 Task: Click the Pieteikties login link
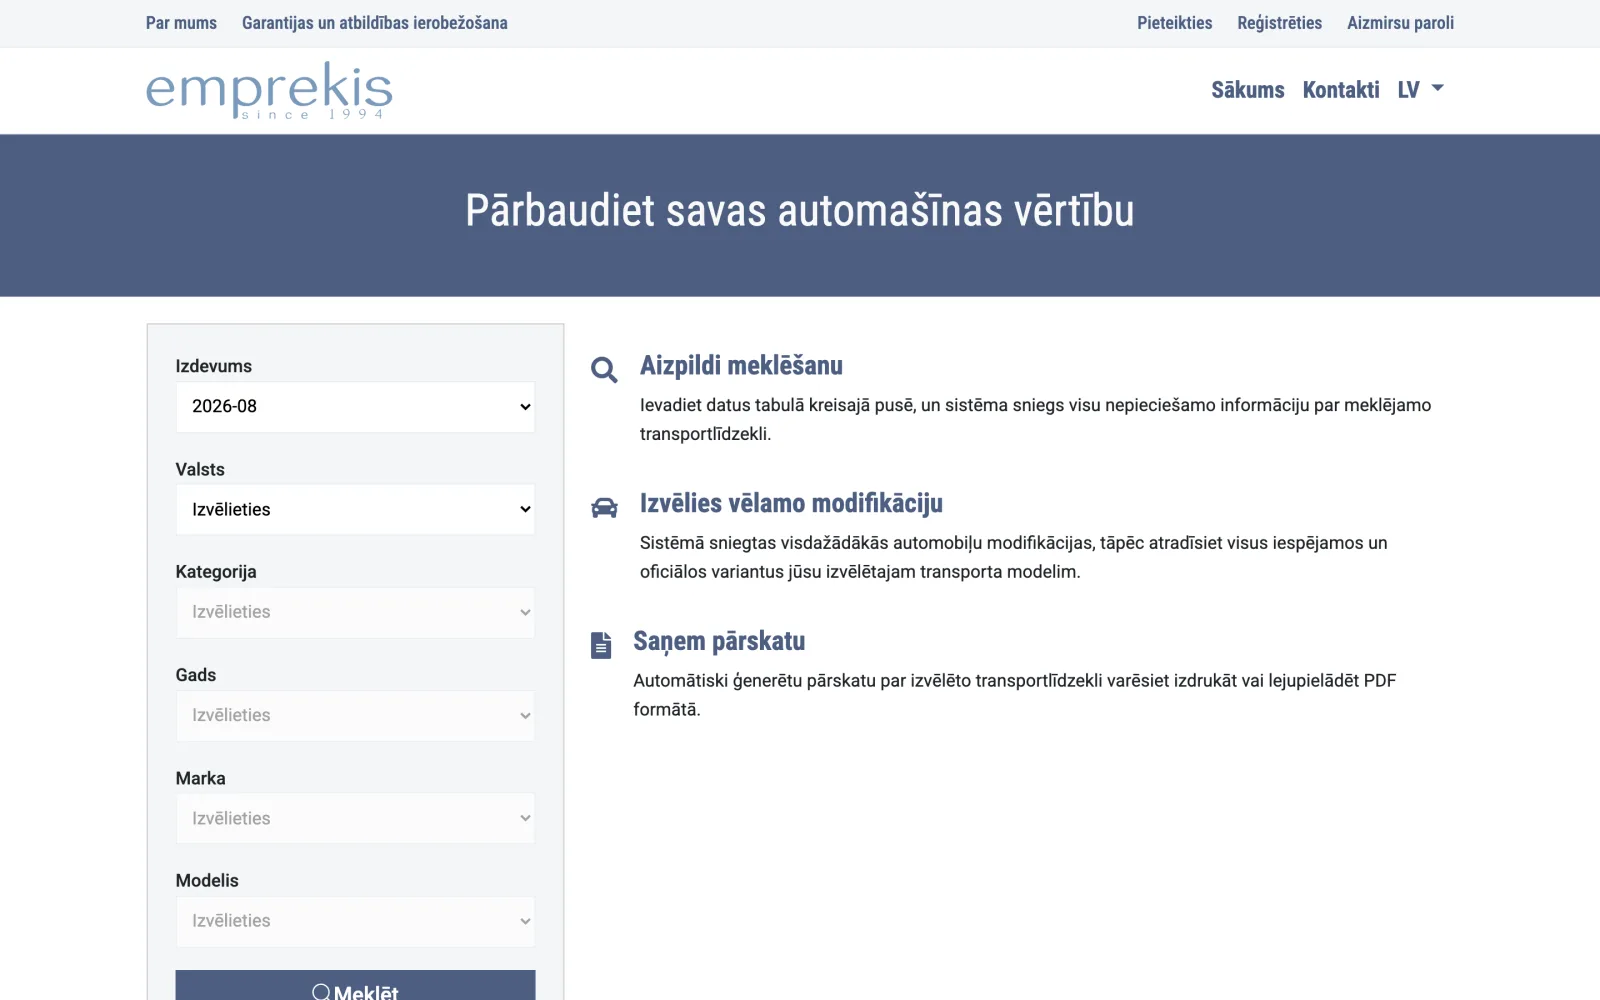[x=1174, y=23]
